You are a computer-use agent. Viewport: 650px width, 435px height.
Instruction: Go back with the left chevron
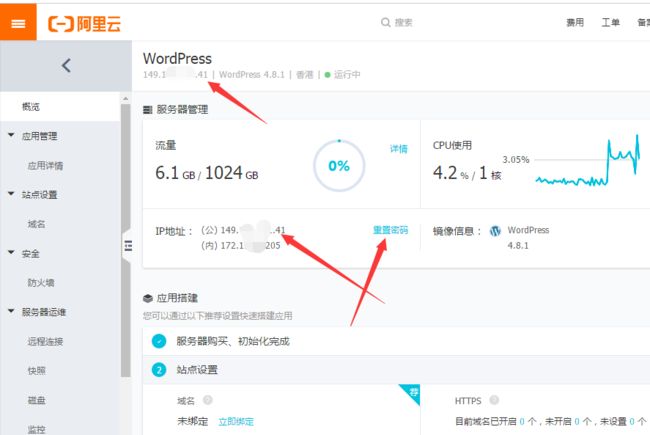pos(66,66)
